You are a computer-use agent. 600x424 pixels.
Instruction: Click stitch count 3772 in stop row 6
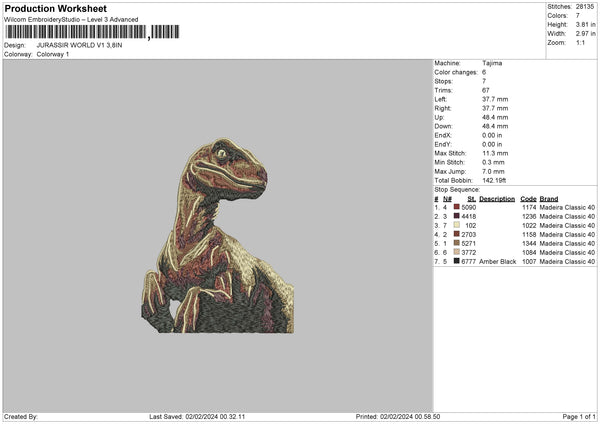click(x=469, y=253)
